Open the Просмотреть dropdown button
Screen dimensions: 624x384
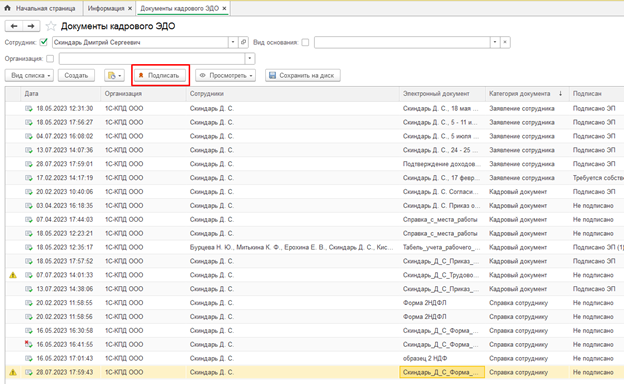(225, 75)
